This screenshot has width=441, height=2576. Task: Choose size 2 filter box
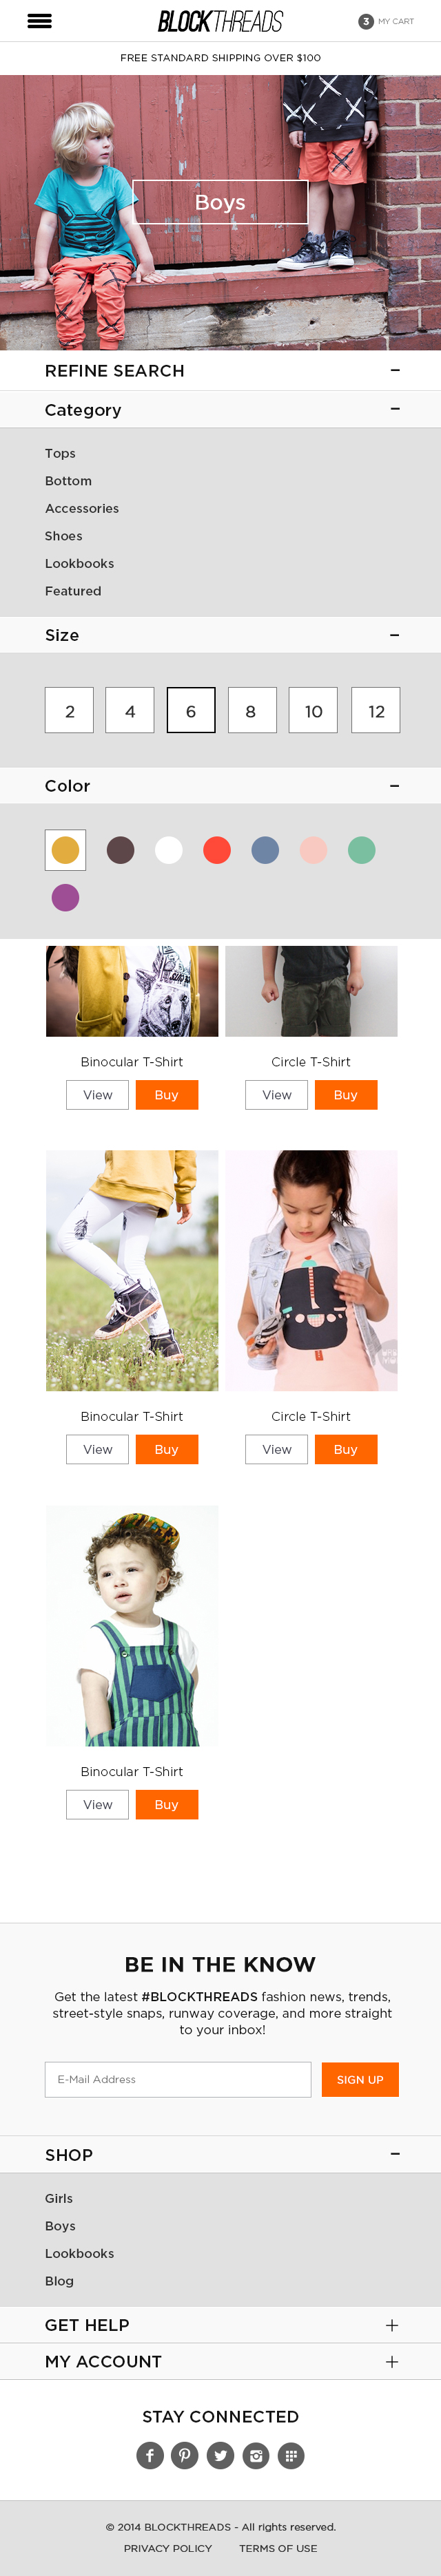pos(69,710)
